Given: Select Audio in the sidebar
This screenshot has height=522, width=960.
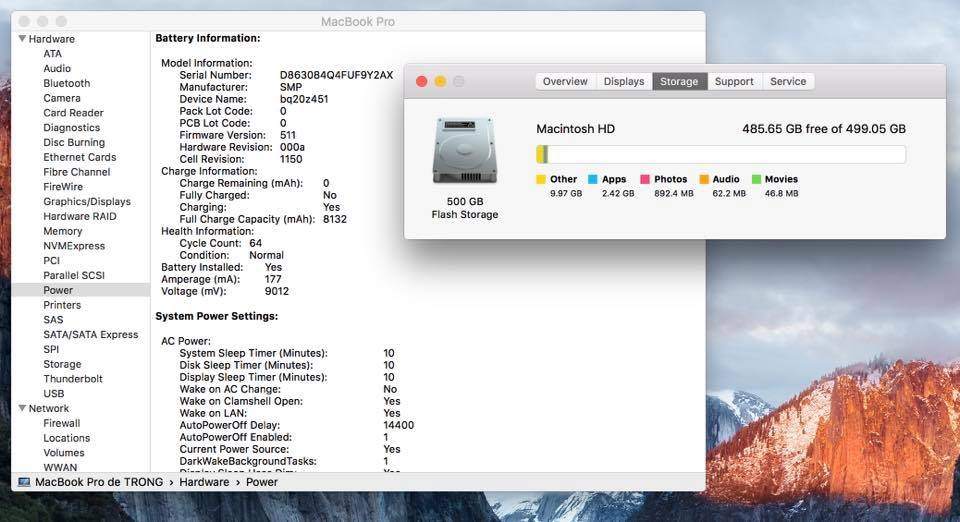Looking at the screenshot, I should point(57,69).
